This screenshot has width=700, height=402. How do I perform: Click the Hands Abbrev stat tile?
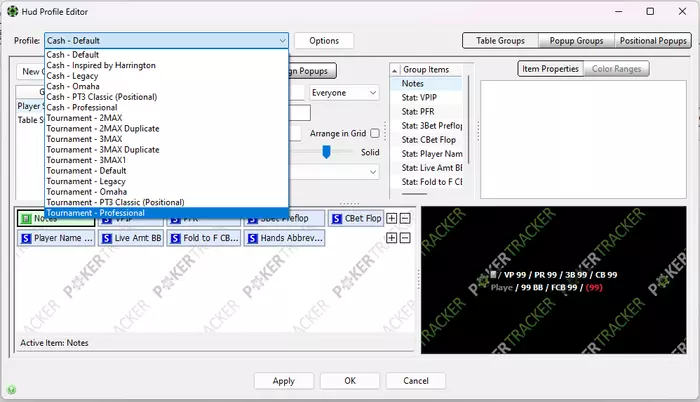284,238
